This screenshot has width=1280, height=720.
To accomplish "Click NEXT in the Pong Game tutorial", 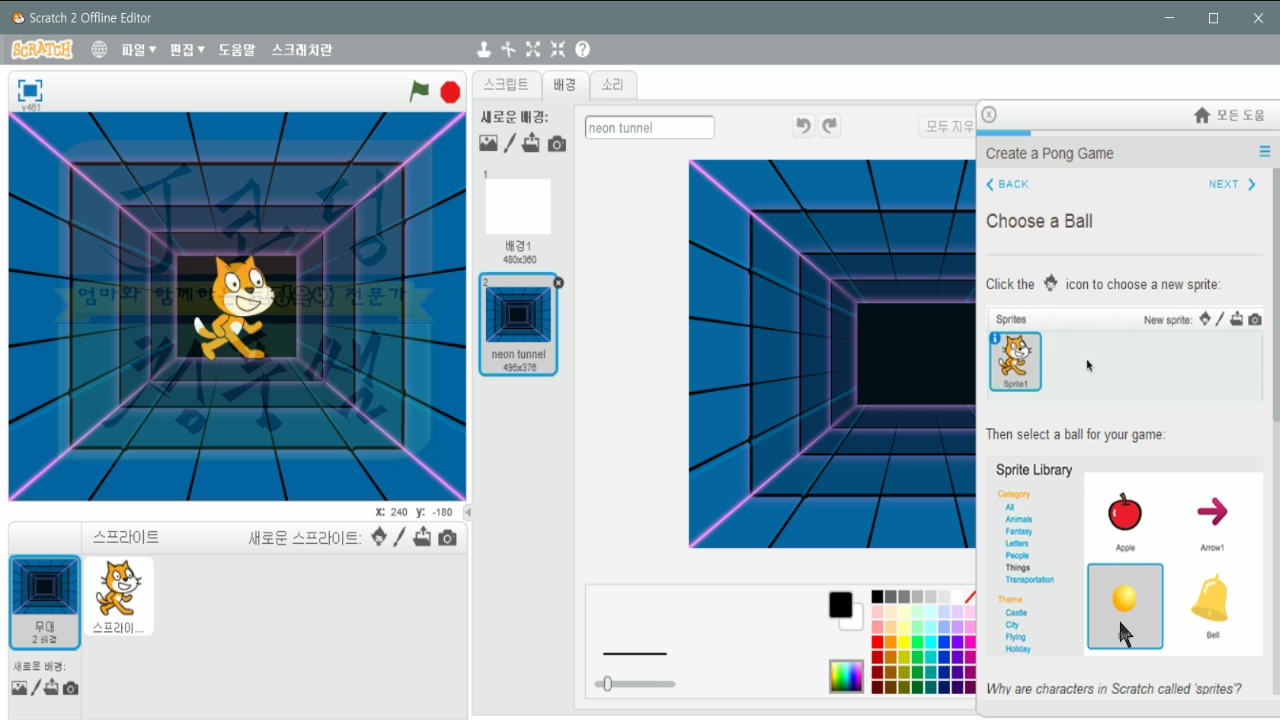I will click(1231, 184).
